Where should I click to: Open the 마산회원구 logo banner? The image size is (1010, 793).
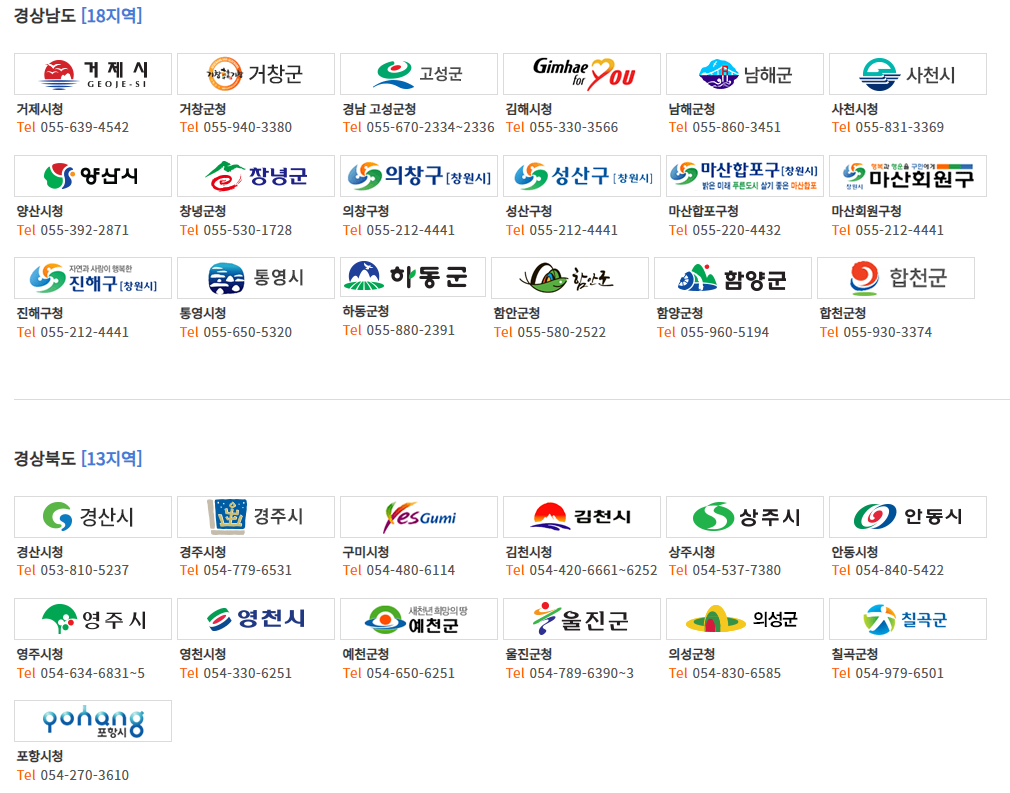908,176
